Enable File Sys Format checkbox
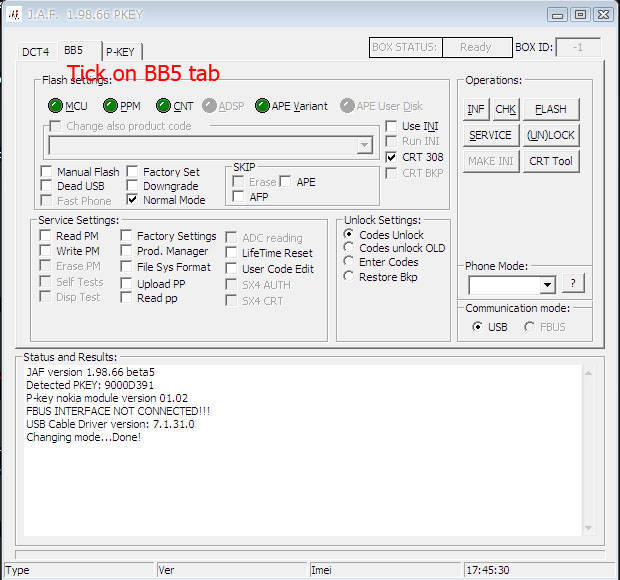Image resolution: width=620 pixels, height=580 pixels. point(126,266)
